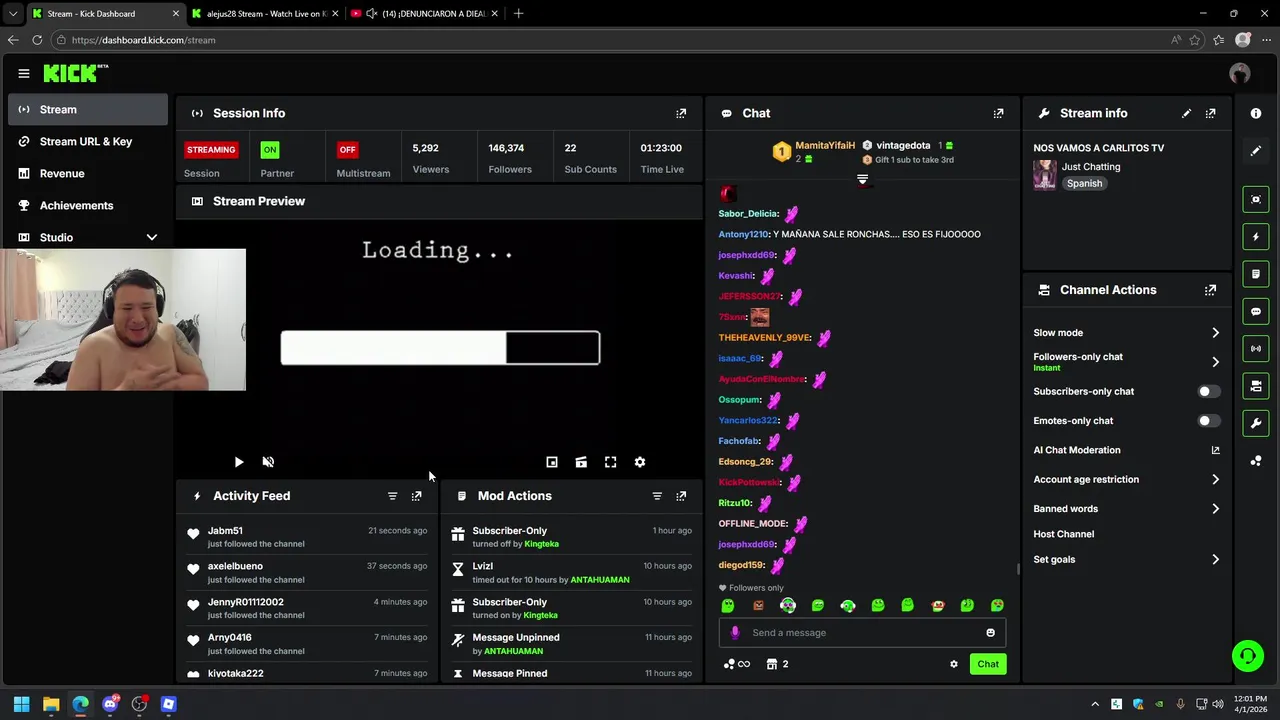Toggle Session Info broadcast panel button

(x=1256, y=348)
